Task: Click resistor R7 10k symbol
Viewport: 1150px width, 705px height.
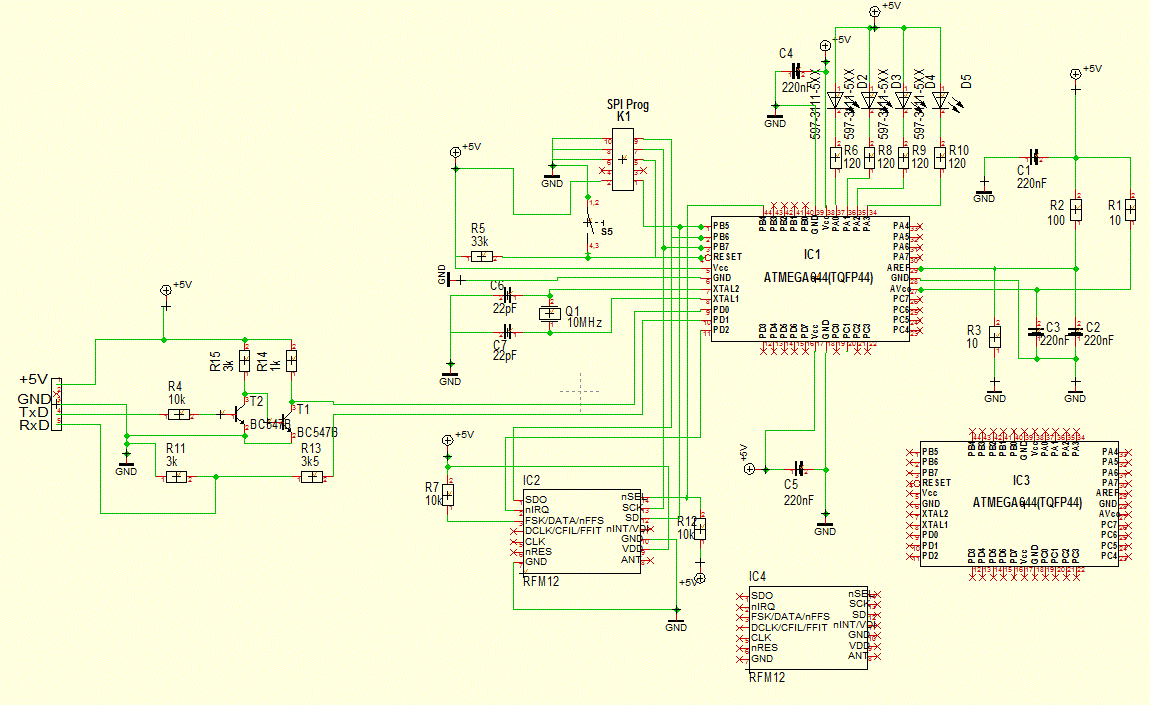Action: click(448, 496)
